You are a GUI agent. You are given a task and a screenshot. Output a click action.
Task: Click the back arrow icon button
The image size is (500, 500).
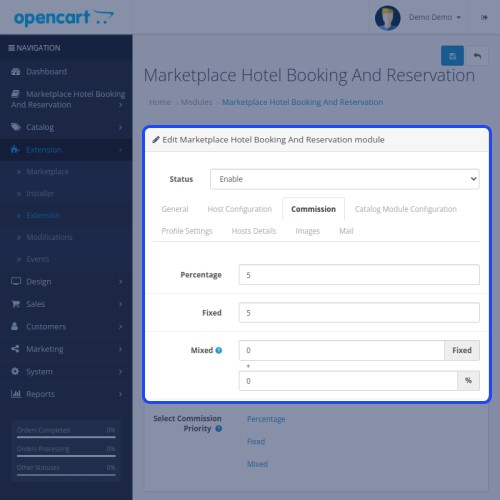pos(477,56)
